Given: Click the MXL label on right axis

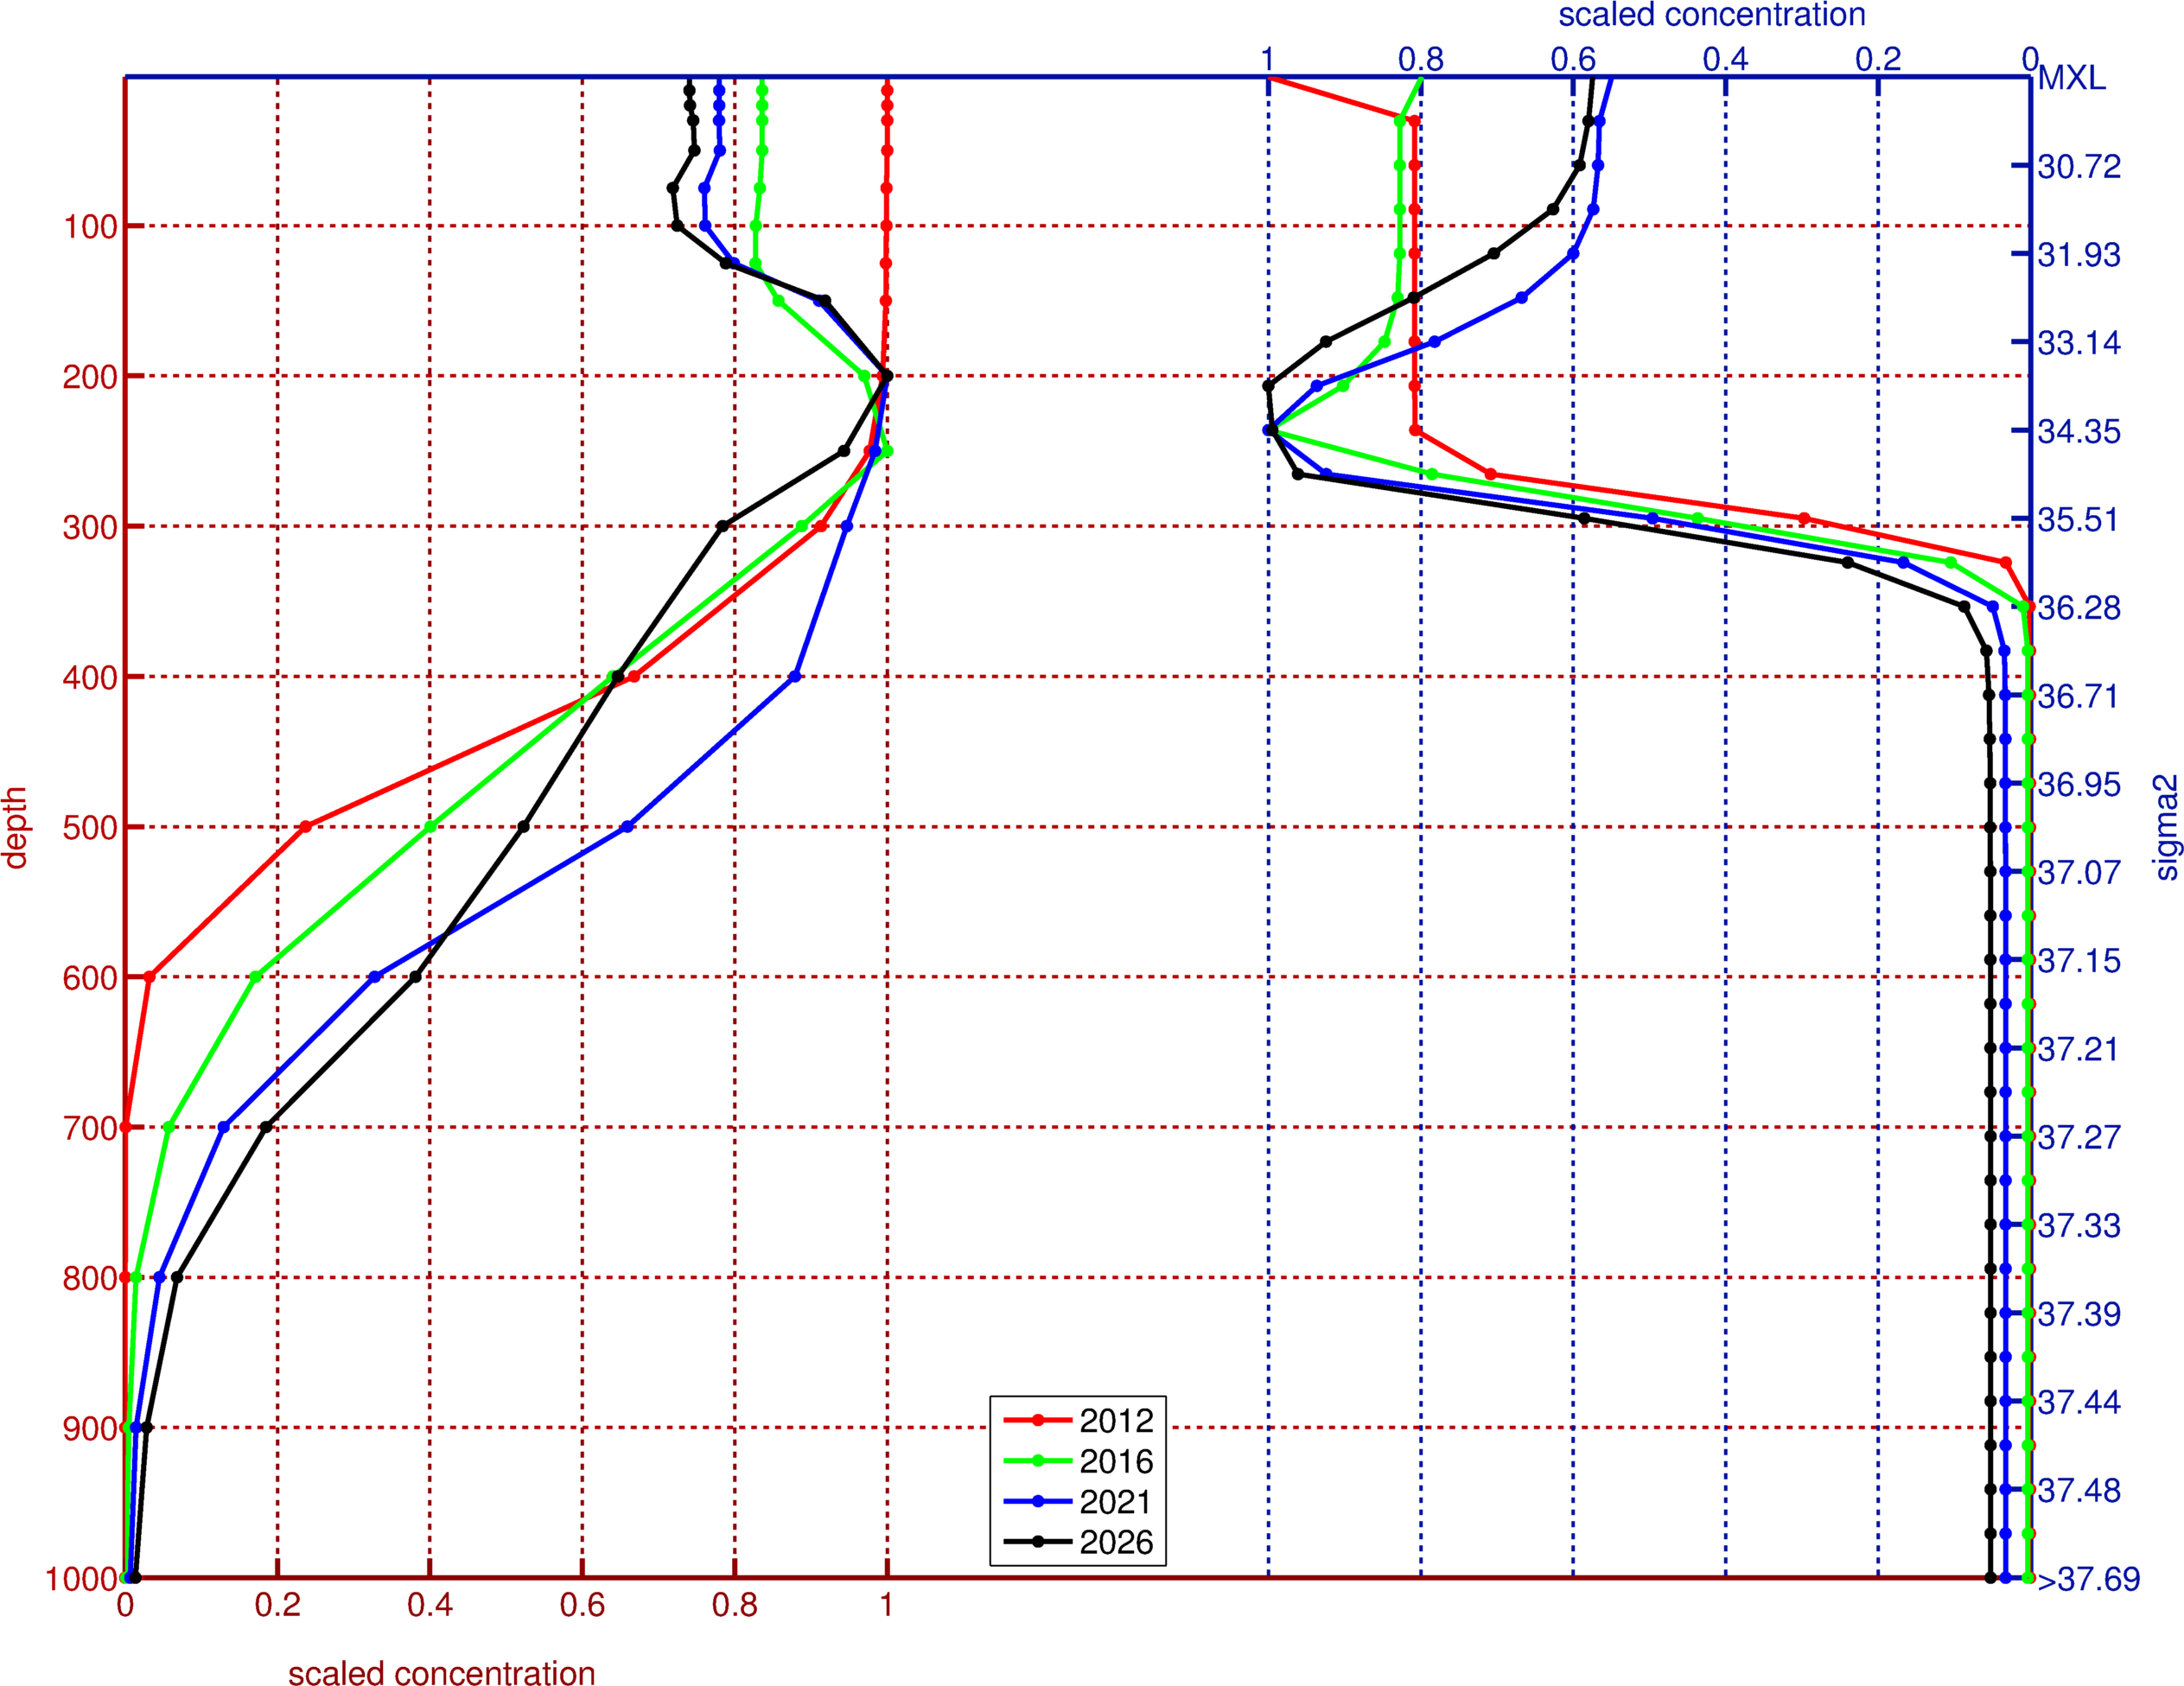Looking at the screenshot, I should (x=2072, y=78).
